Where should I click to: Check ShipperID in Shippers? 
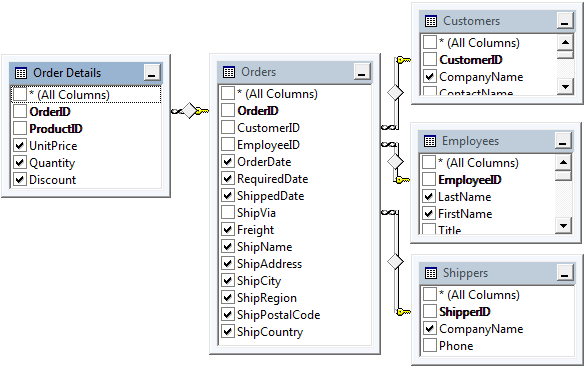pos(430,312)
